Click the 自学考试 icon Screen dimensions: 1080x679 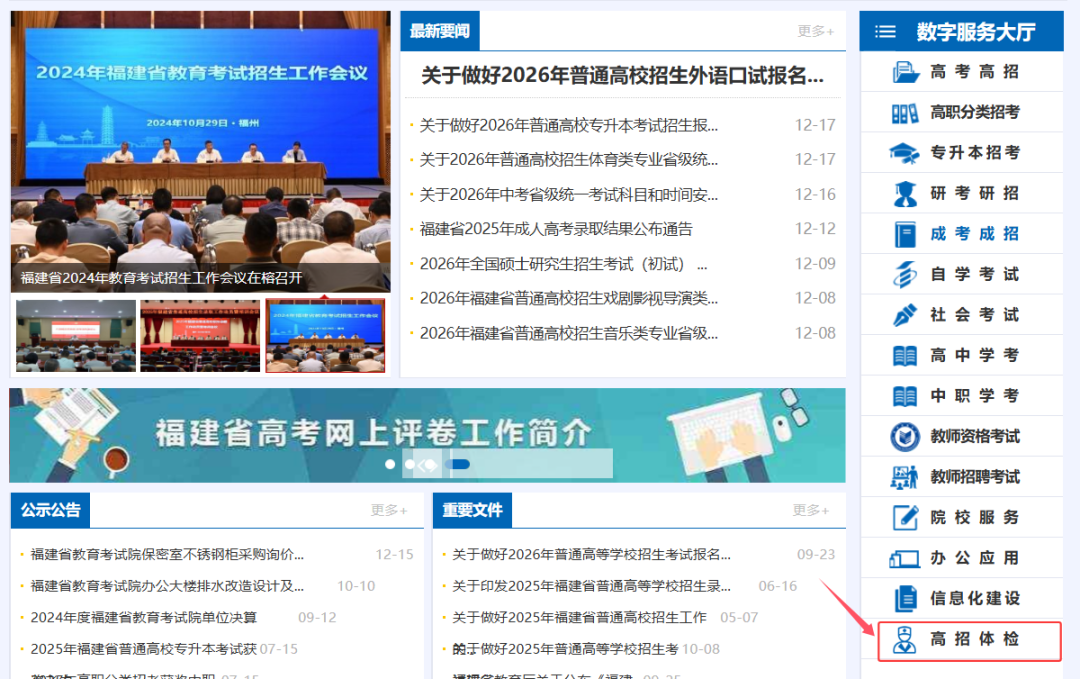[x=905, y=274]
